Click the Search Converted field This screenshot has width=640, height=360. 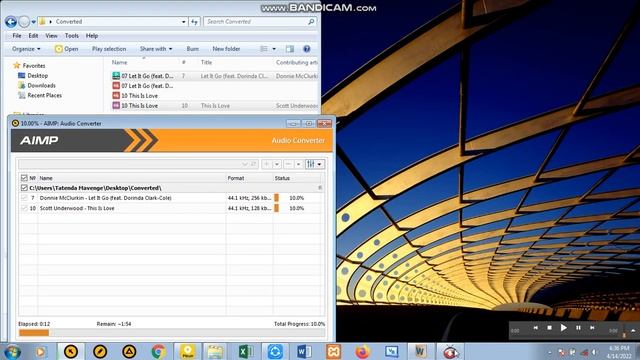[260, 22]
